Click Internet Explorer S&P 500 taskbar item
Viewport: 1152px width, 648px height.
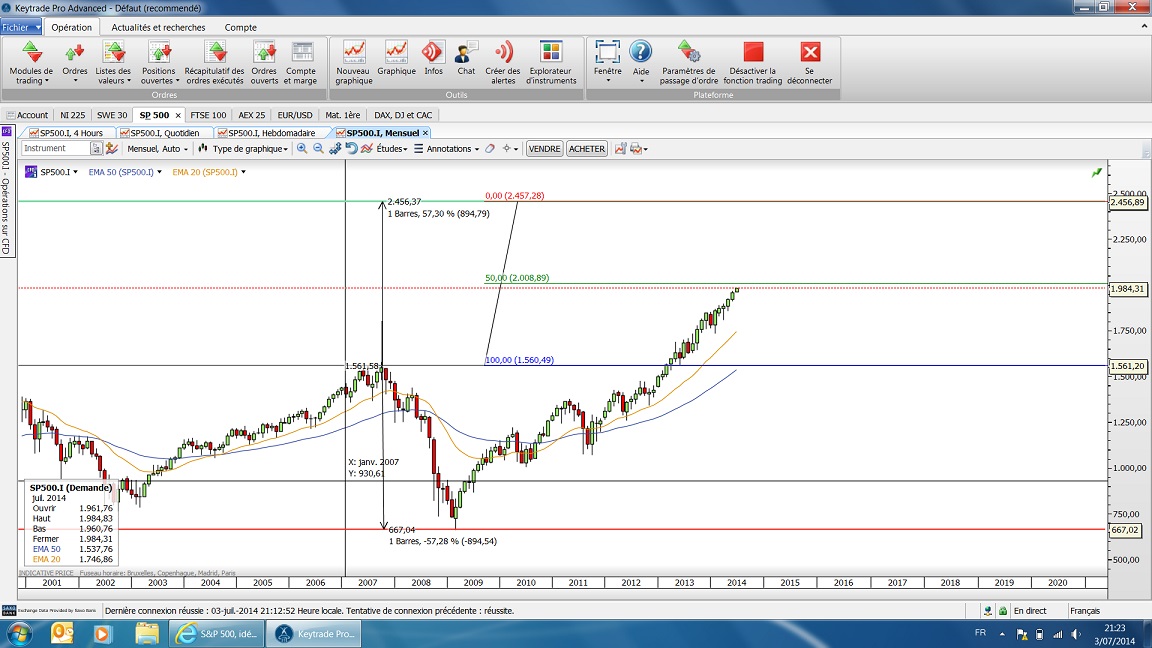click(x=216, y=633)
